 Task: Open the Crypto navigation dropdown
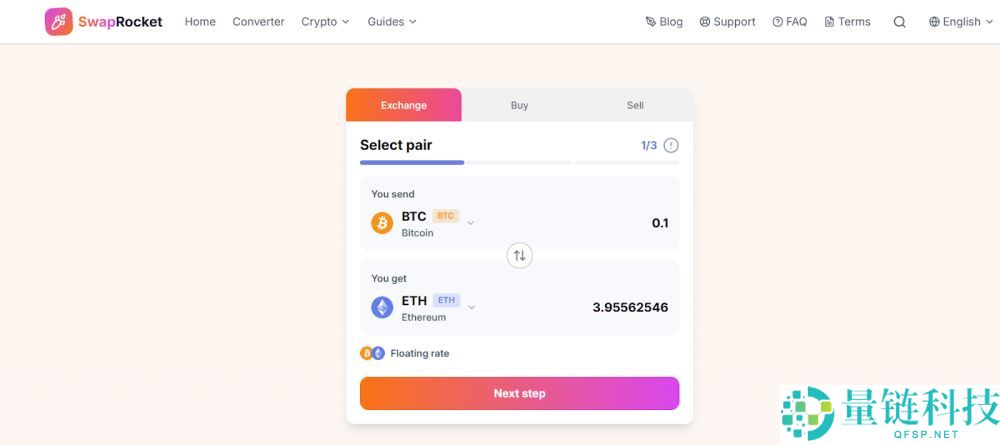325,22
